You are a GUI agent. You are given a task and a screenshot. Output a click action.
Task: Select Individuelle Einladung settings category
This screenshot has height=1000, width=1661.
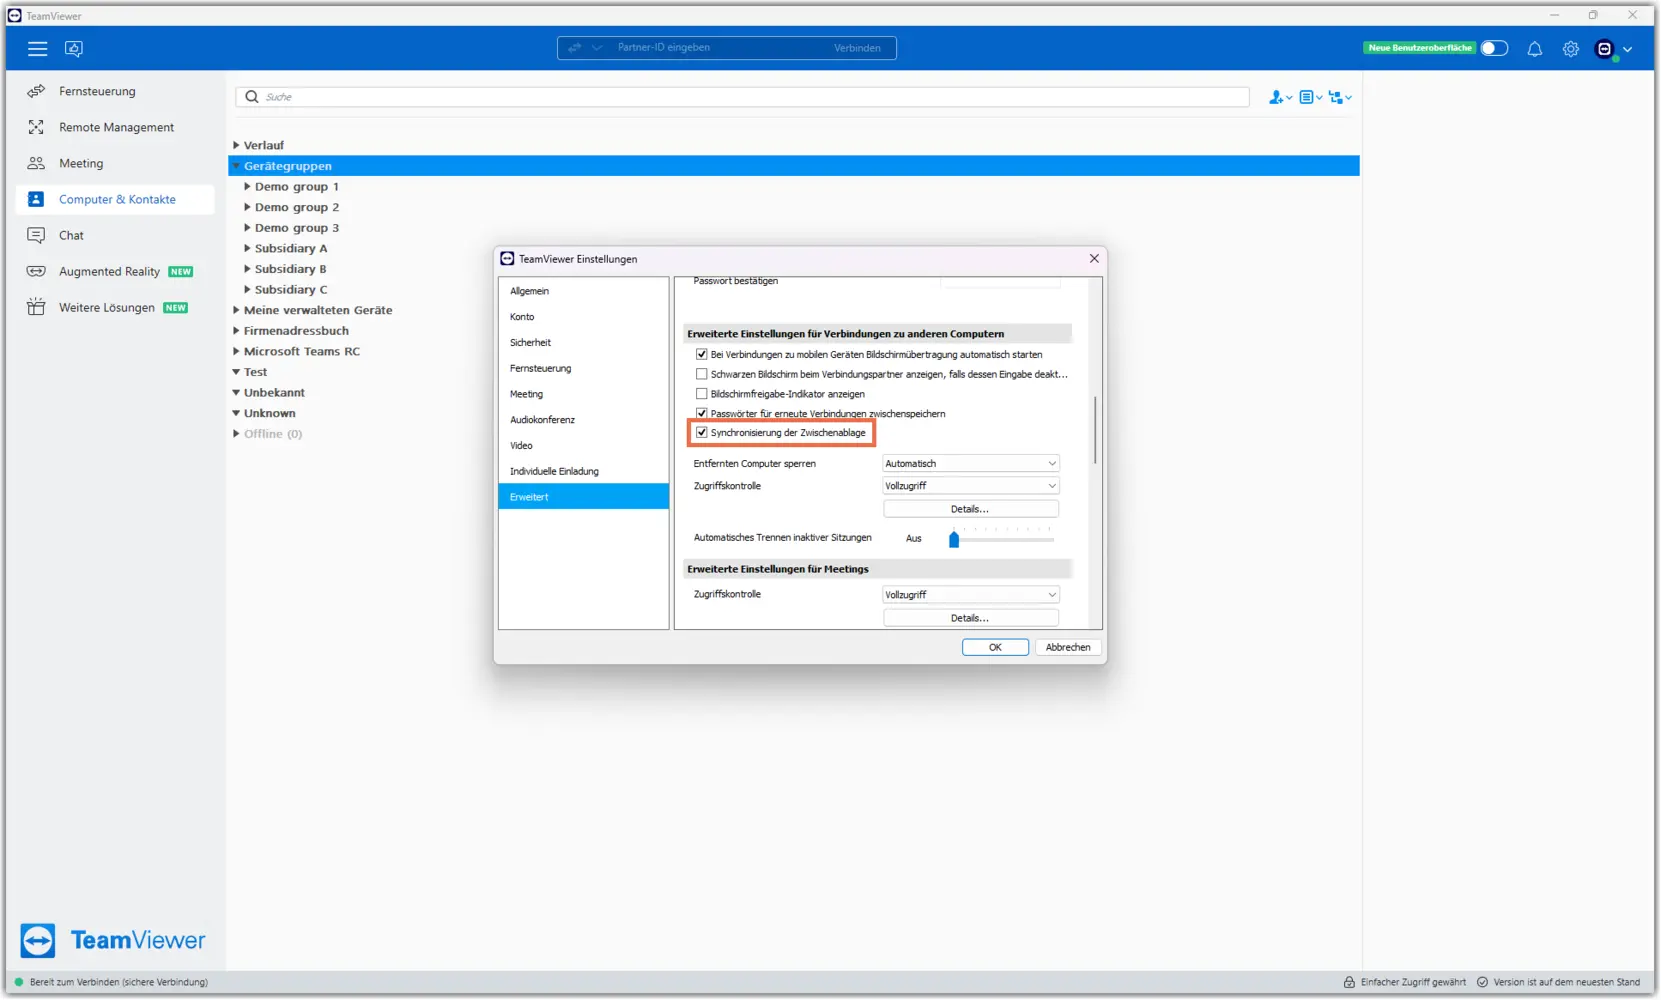tap(583, 471)
